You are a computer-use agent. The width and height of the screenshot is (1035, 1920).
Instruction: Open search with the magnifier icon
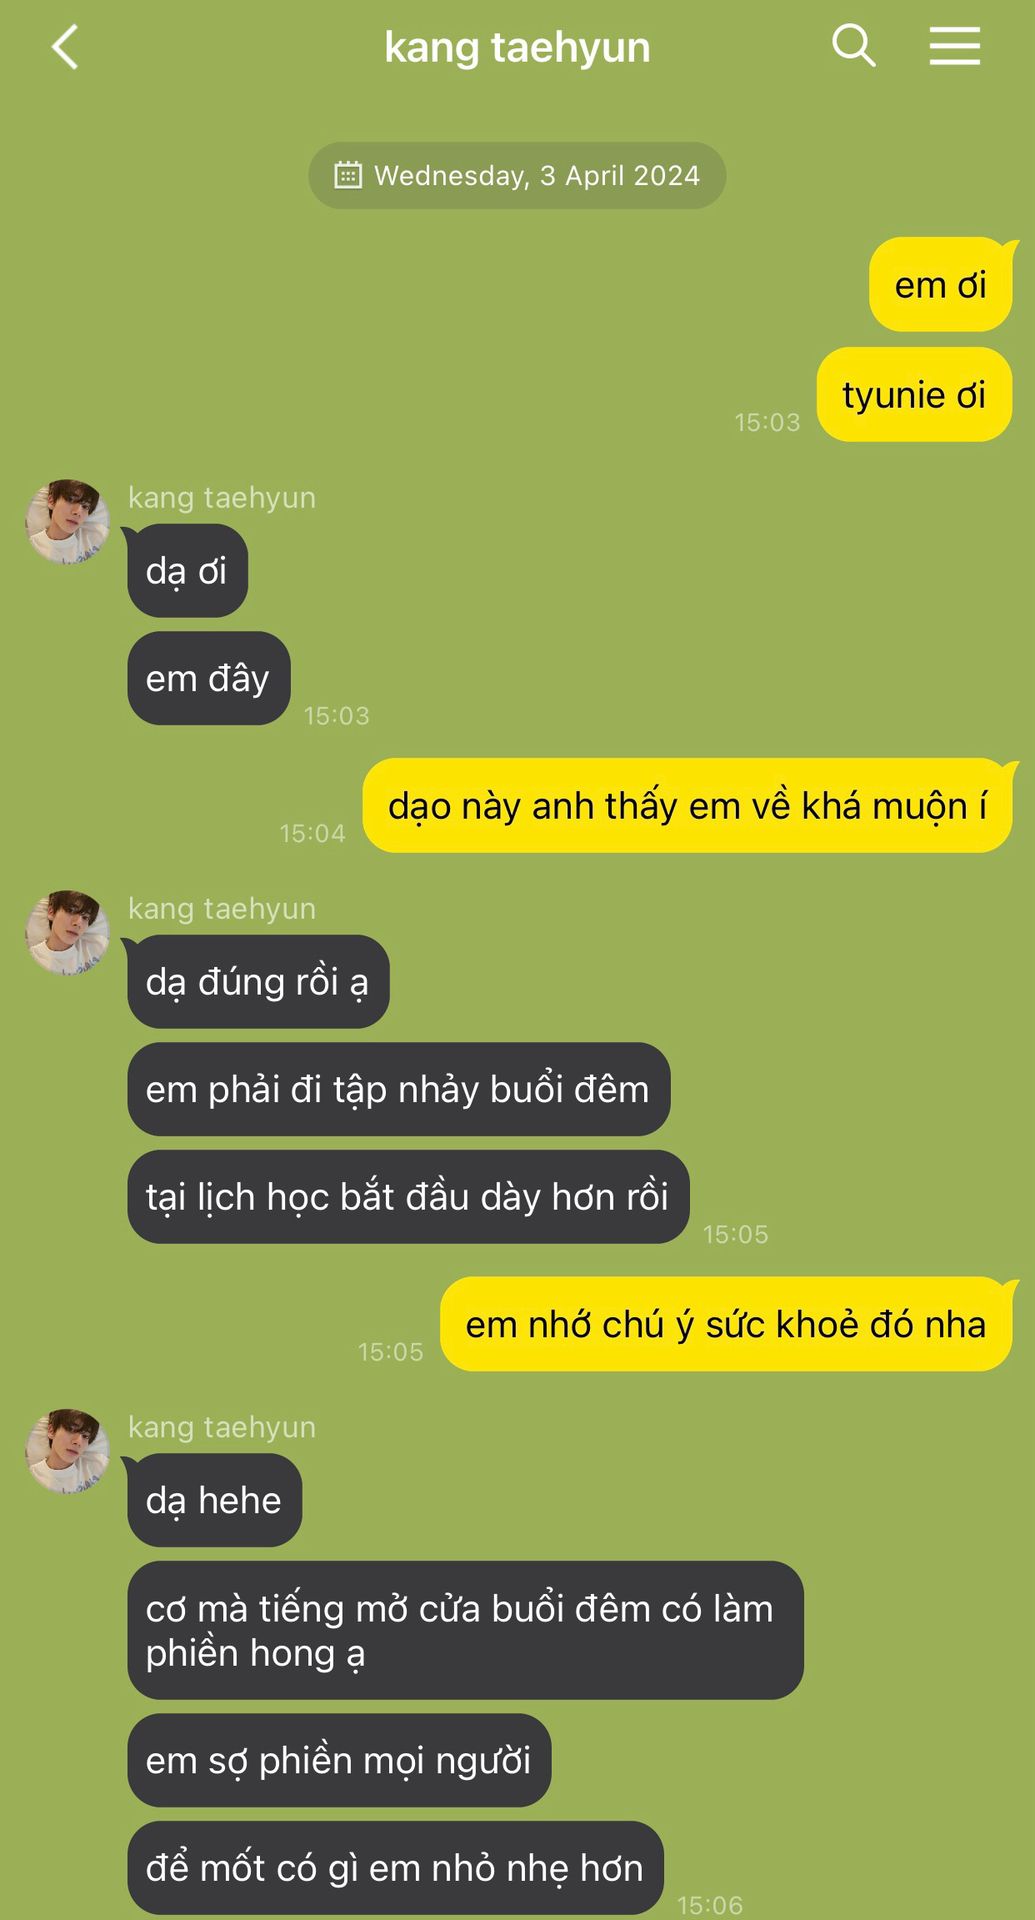[x=853, y=46]
